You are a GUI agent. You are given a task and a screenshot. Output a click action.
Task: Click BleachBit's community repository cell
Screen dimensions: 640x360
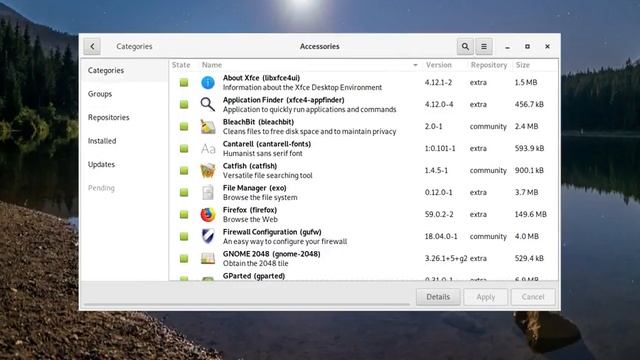488,127
